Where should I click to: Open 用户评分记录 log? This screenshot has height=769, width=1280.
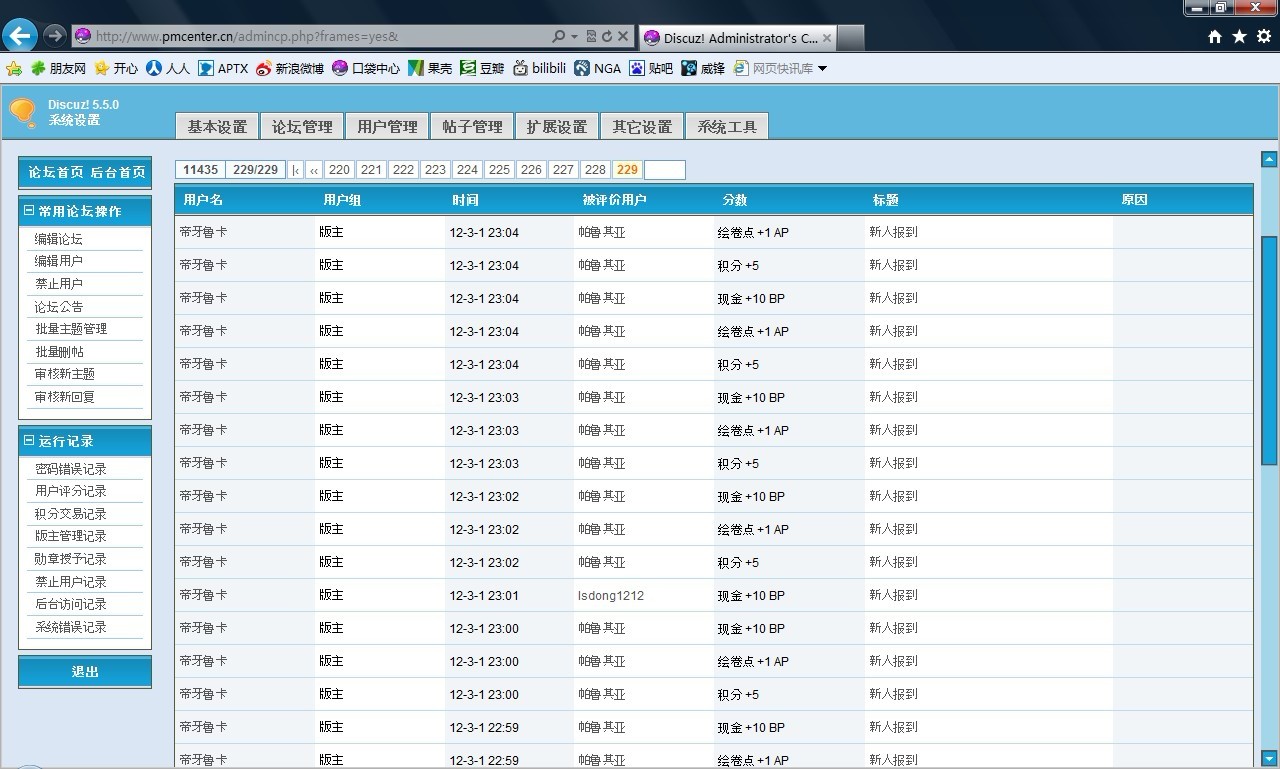click(x=70, y=491)
